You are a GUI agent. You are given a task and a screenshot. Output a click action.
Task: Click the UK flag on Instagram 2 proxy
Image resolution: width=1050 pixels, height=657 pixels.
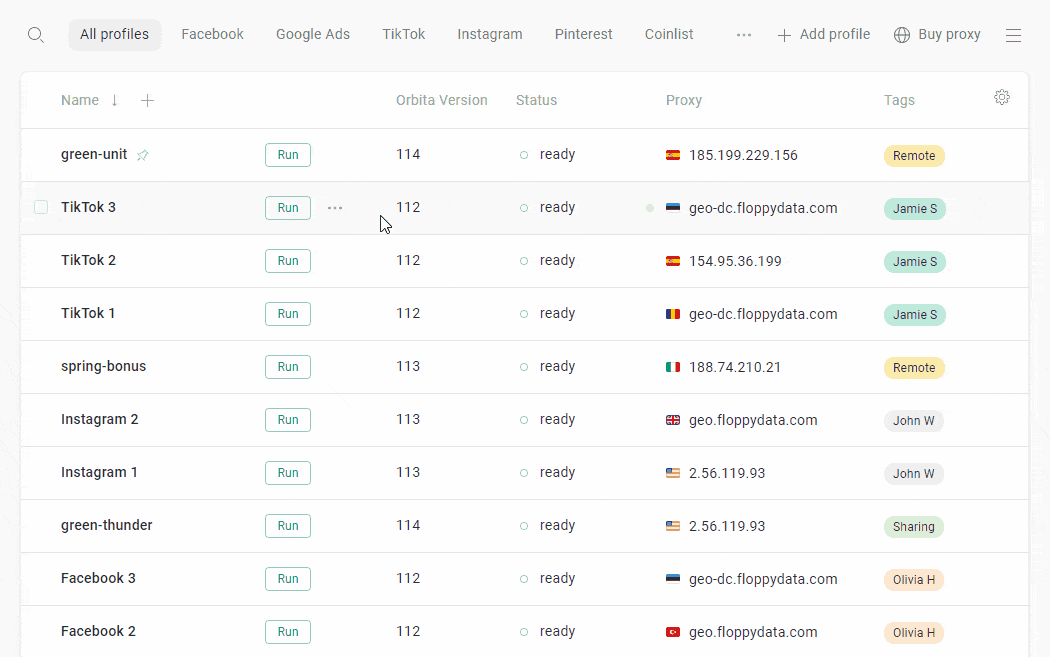coord(673,420)
